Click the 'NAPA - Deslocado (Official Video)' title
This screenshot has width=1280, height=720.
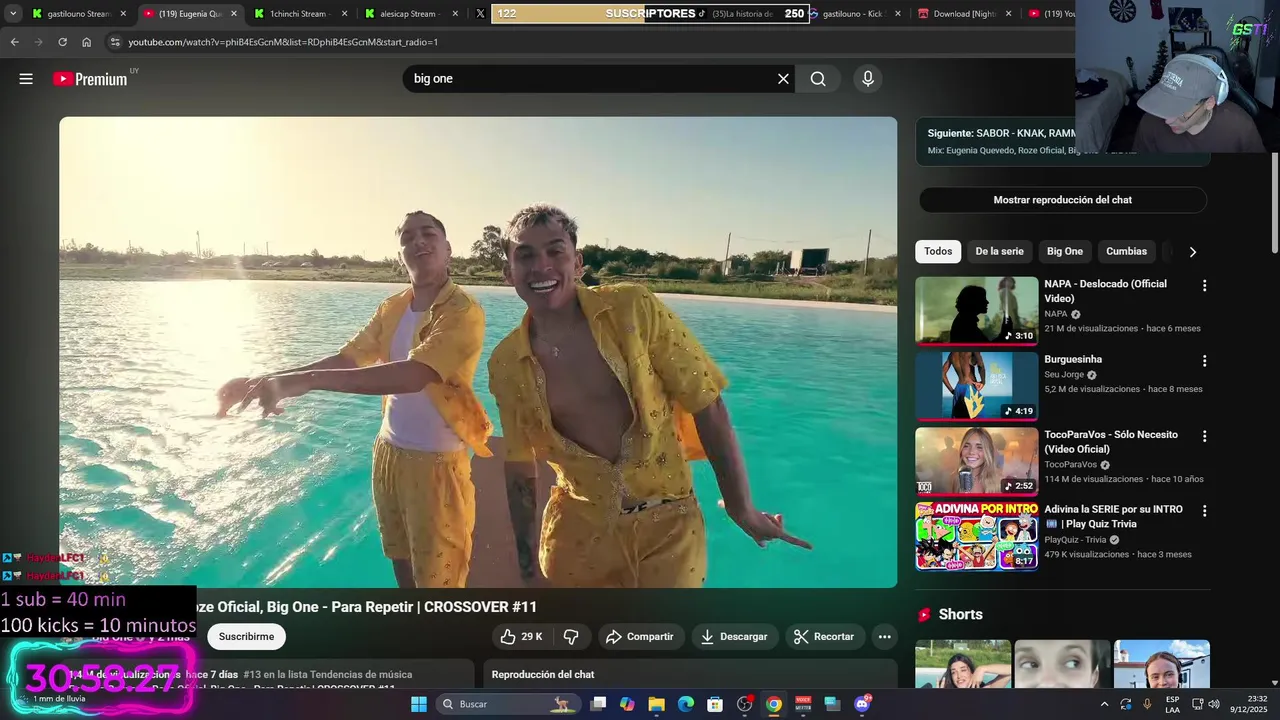[x=1106, y=291]
